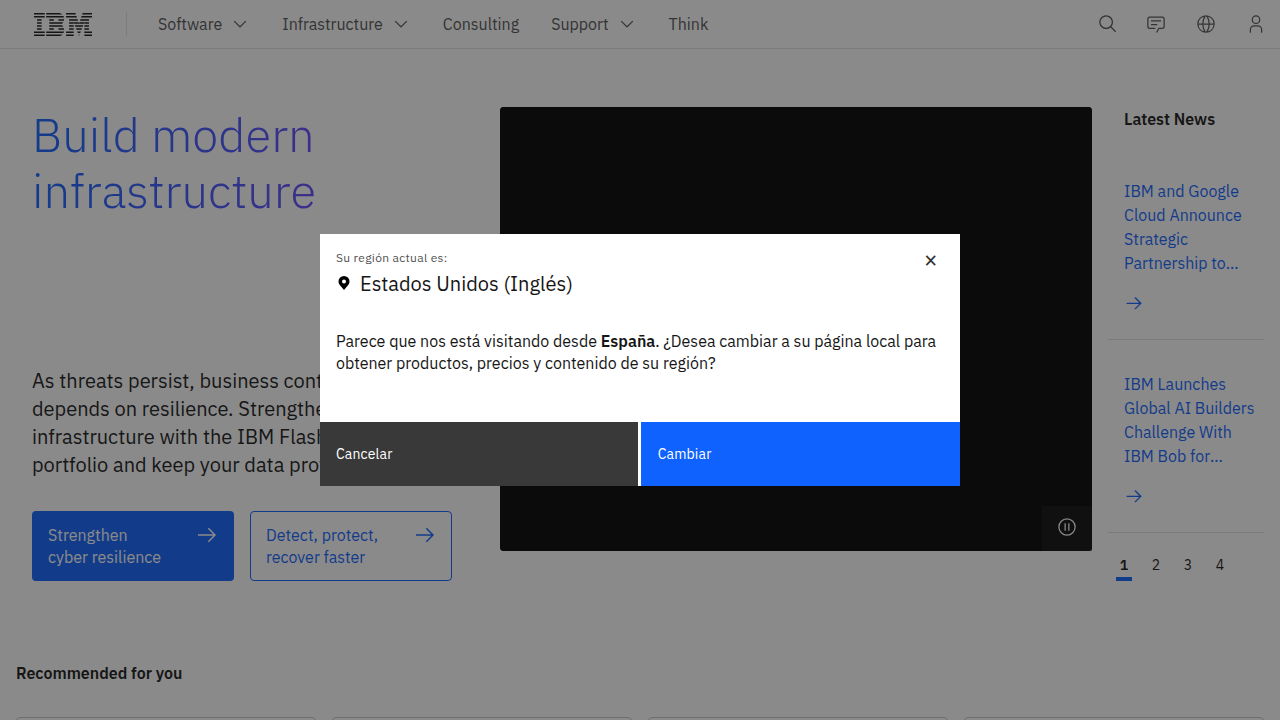The height and width of the screenshot is (720, 1280).
Task: Click the Cambiar button
Action: 800,454
